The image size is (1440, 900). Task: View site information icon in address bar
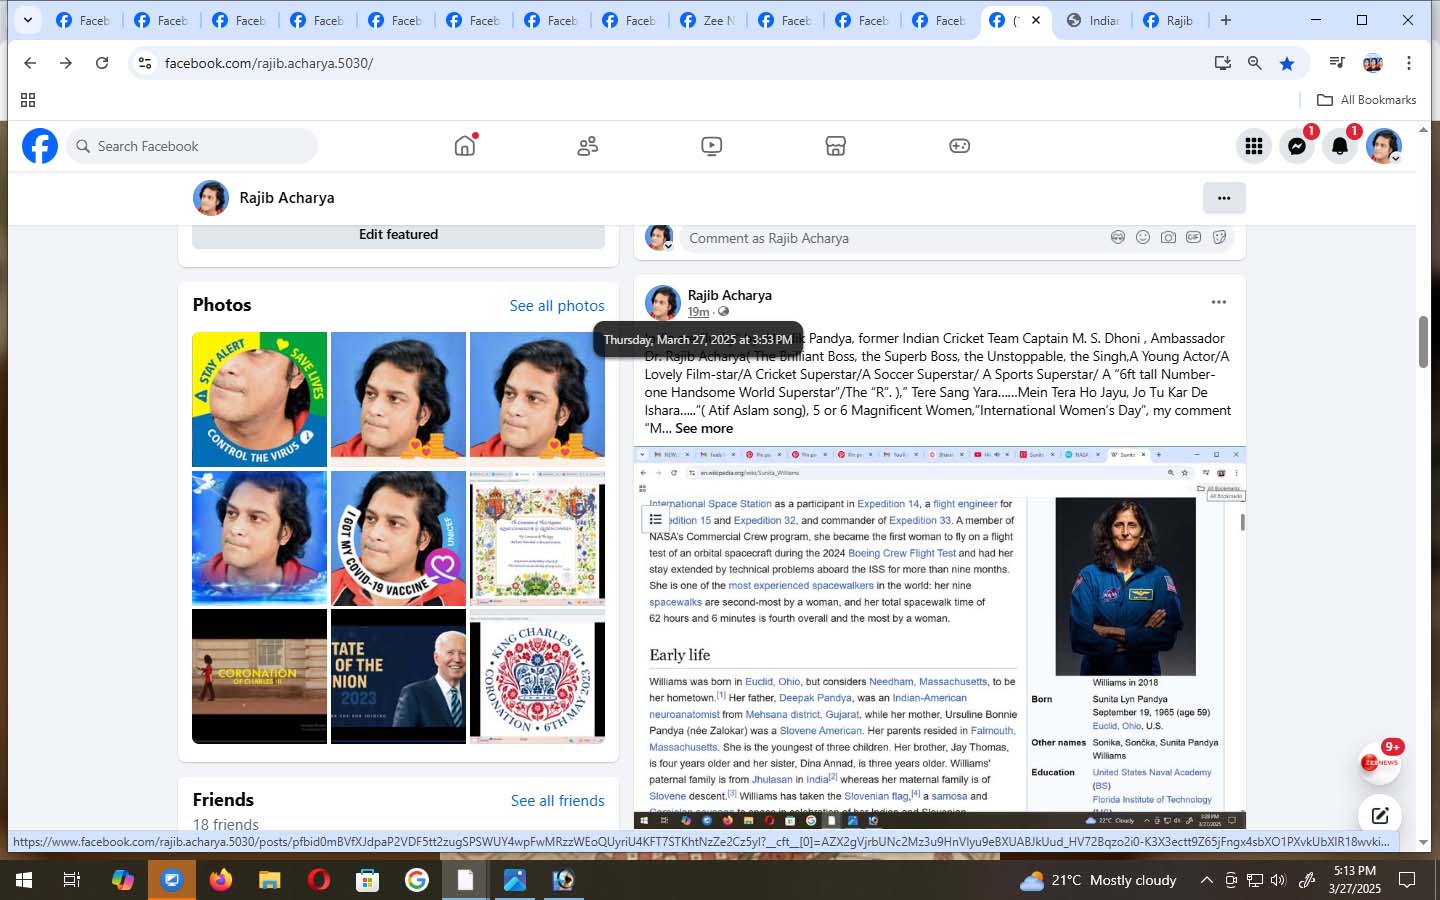point(145,63)
